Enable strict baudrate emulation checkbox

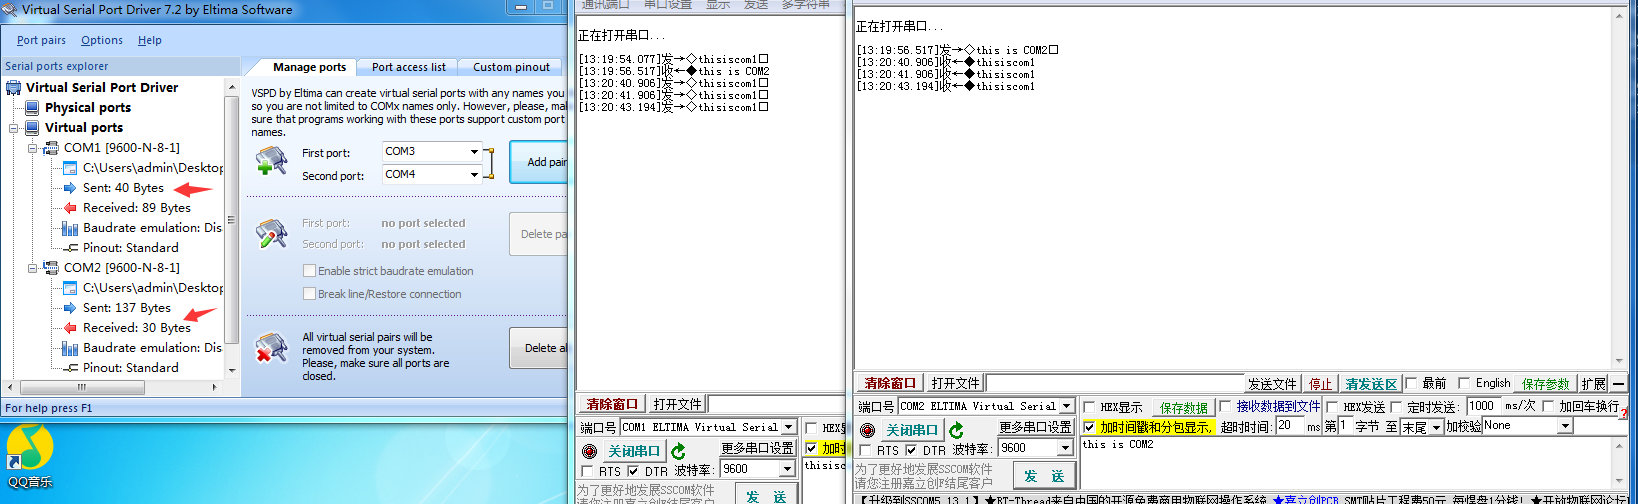310,271
